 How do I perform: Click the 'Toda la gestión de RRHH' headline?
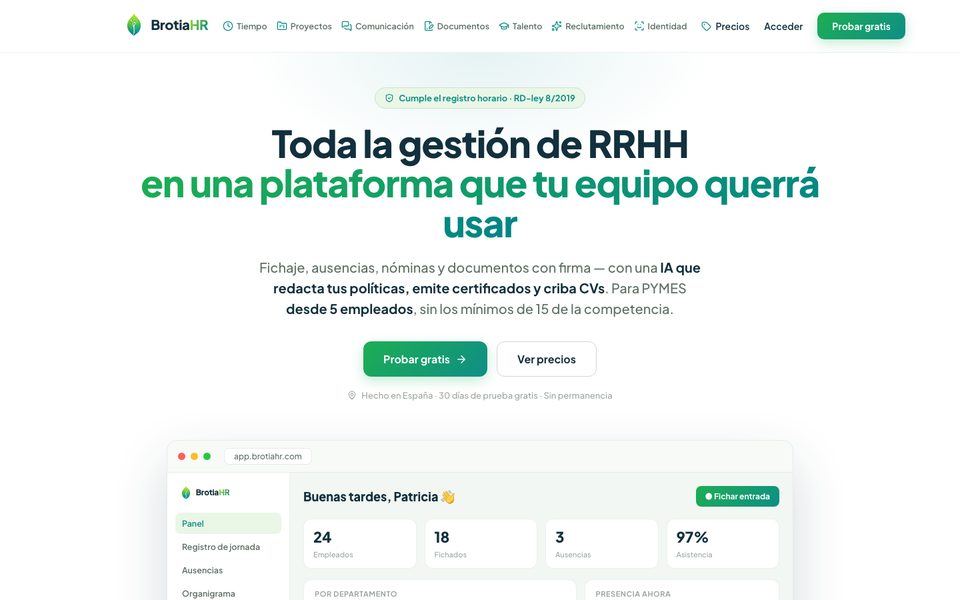[480, 145]
